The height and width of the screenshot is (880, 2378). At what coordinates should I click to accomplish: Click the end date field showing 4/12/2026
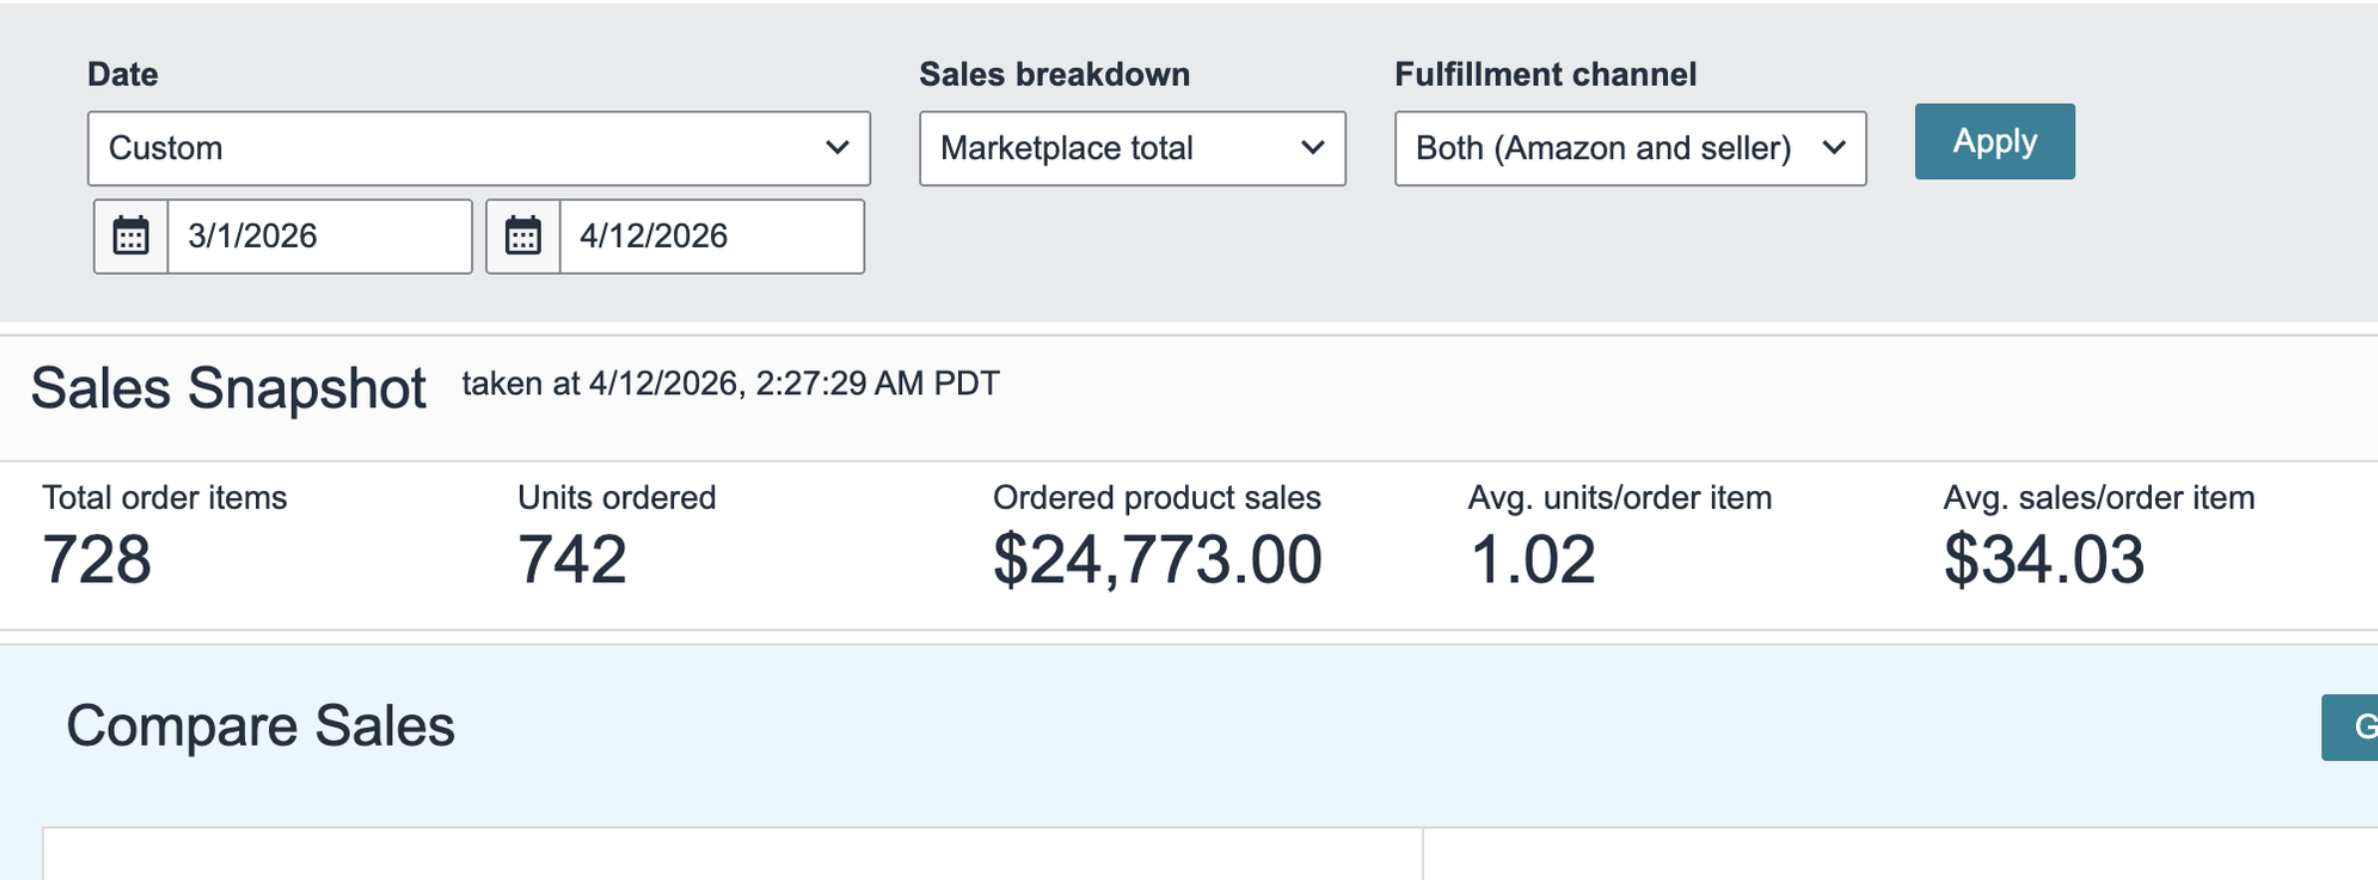click(711, 237)
